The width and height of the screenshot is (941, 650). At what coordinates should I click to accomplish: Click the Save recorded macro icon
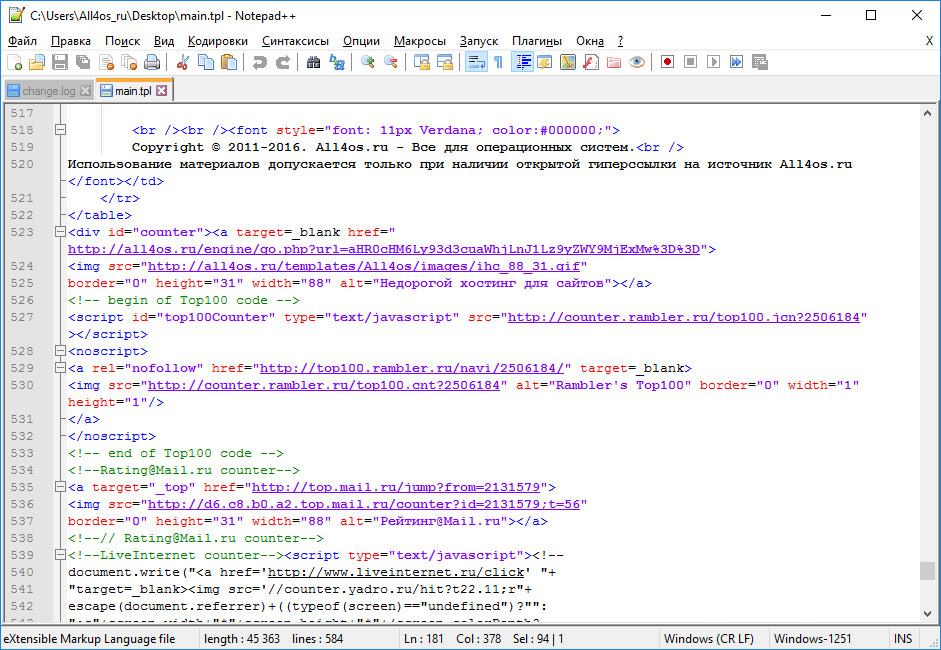[760, 62]
